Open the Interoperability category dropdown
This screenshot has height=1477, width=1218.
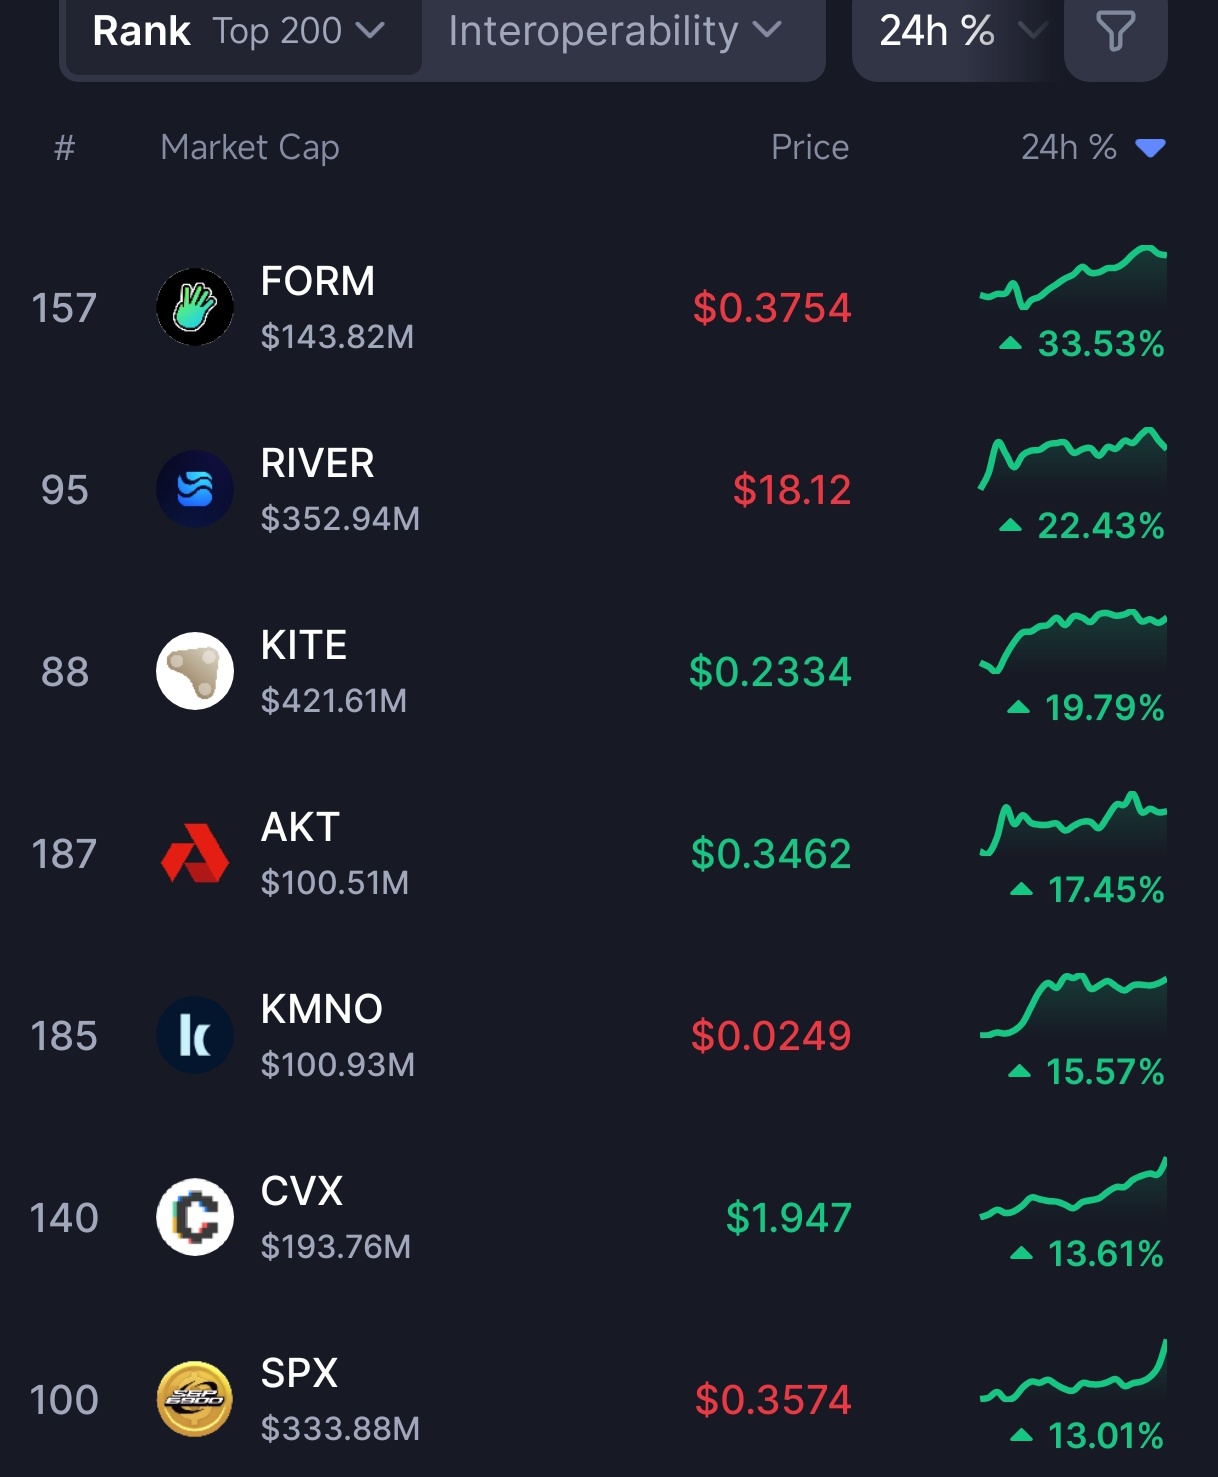[614, 32]
